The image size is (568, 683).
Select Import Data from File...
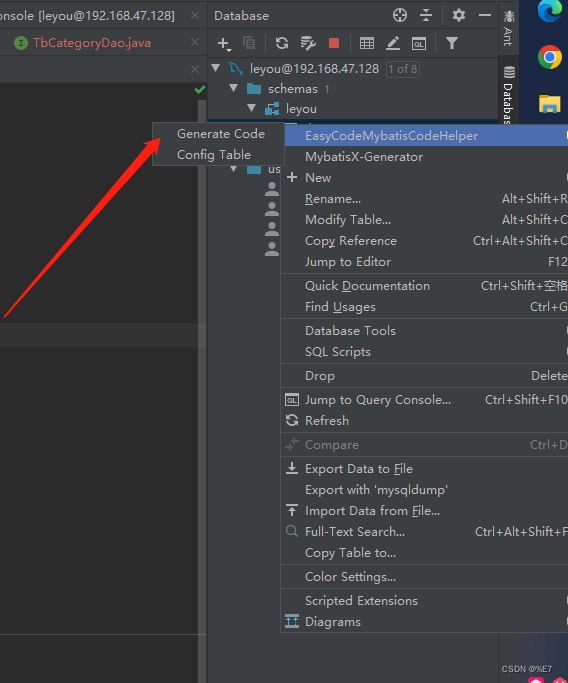pyautogui.click(x=424, y=511)
